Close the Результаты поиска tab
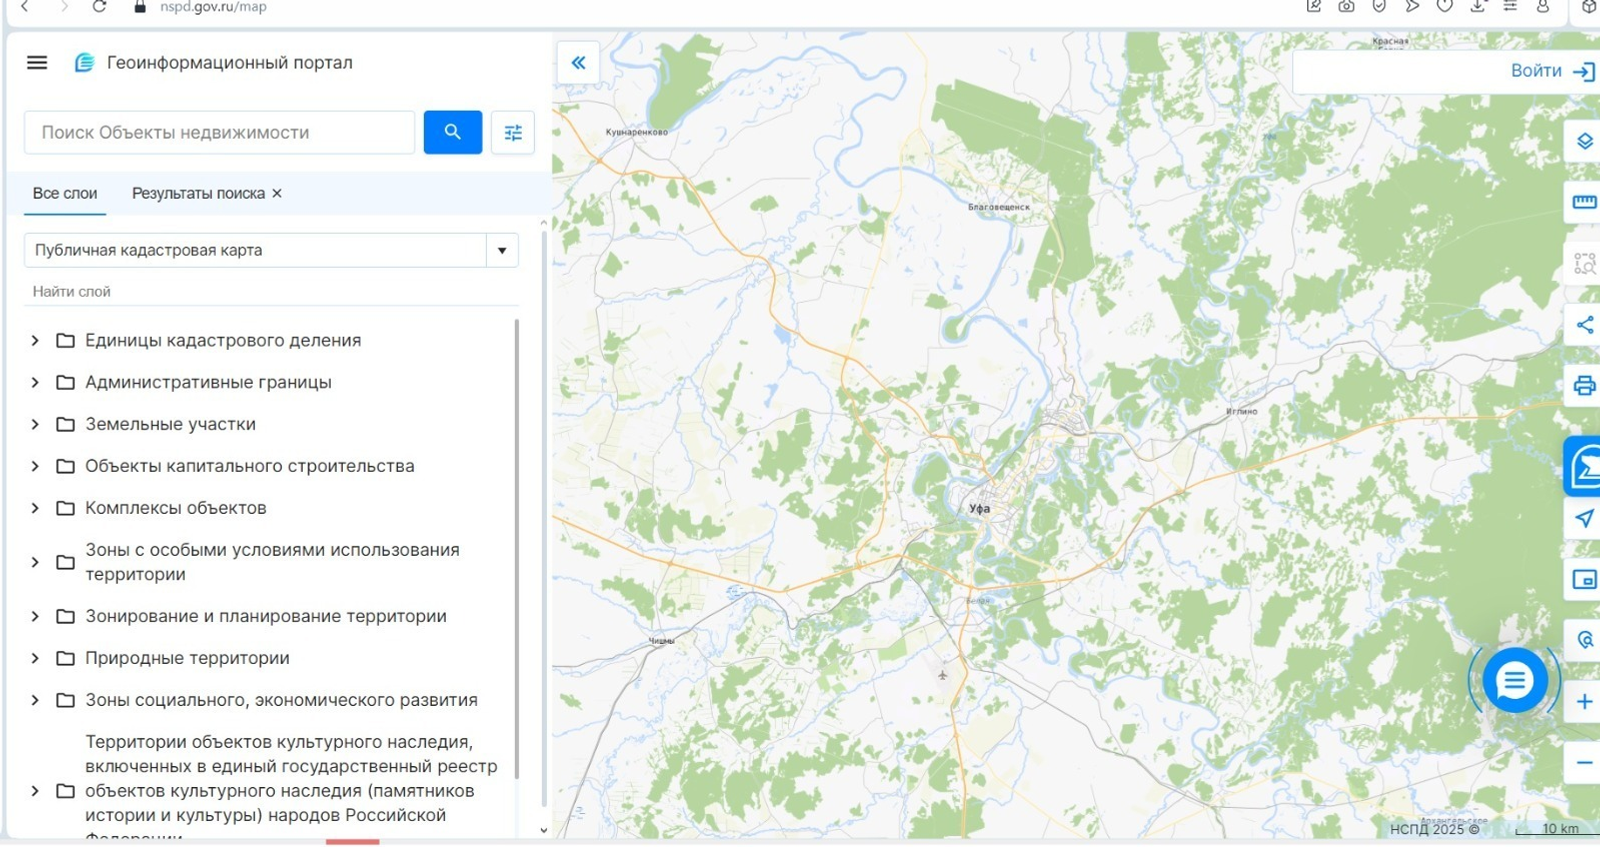The width and height of the screenshot is (1600, 847). pyautogui.click(x=277, y=193)
